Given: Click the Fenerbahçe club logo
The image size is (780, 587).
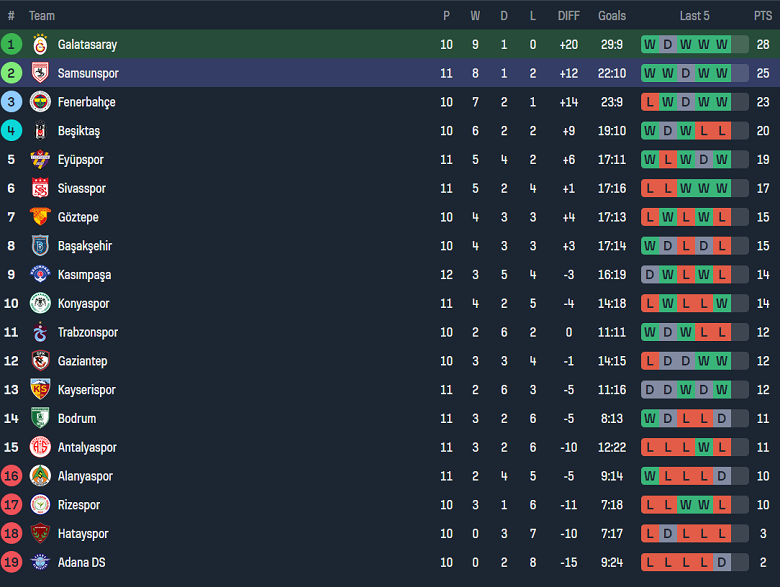Looking at the screenshot, I should (40, 102).
